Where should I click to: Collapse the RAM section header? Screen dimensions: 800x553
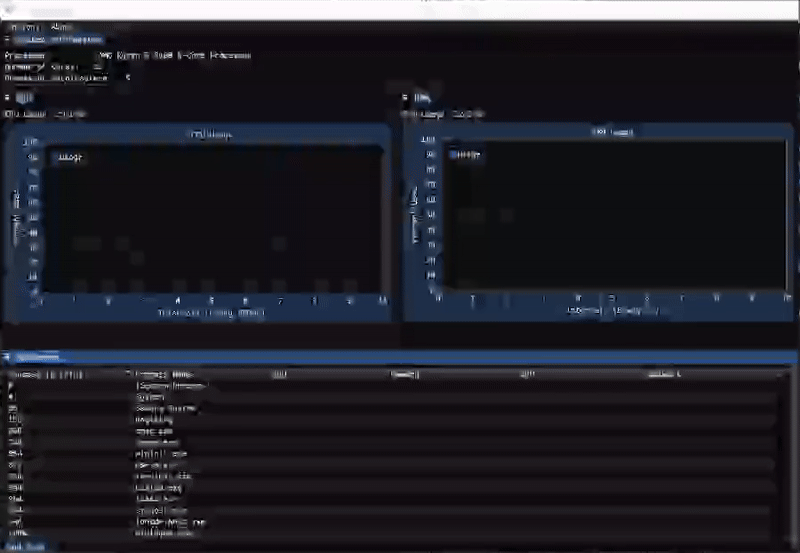(405, 98)
